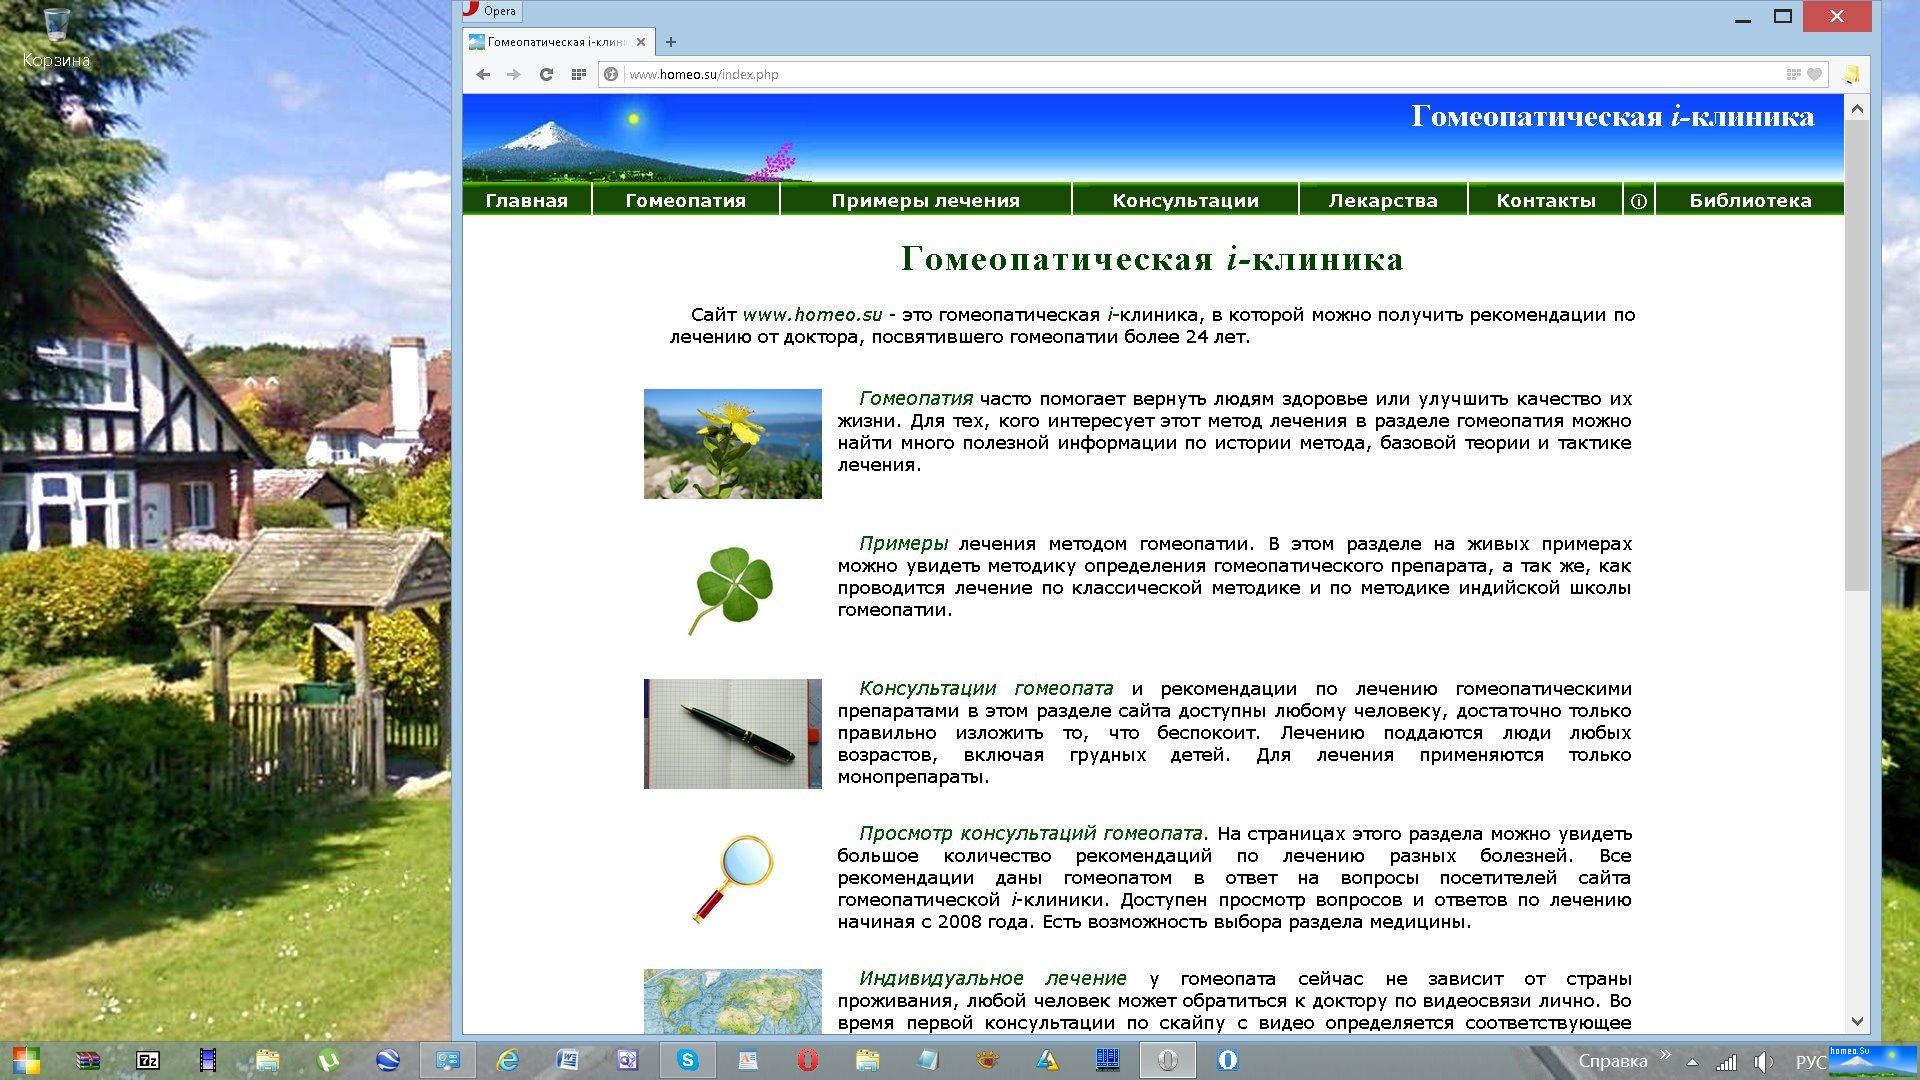Viewport: 1920px width, 1080px height.
Task: Show hidden tray icons arrow
Action: [1692, 1062]
